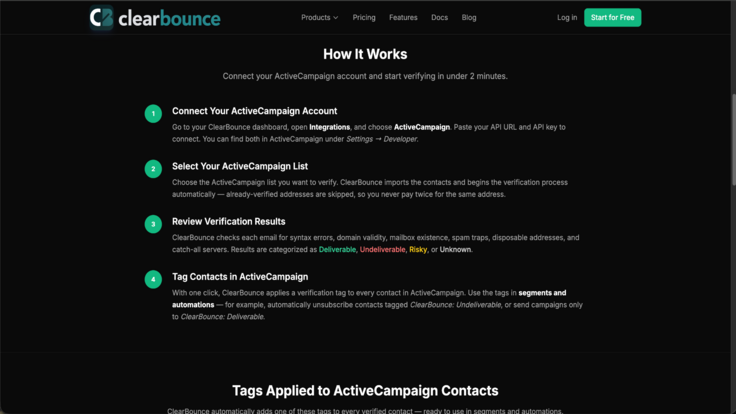This screenshot has height=414, width=736.
Task: Click the yellow Risky label
Action: pyautogui.click(x=418, y=250)
